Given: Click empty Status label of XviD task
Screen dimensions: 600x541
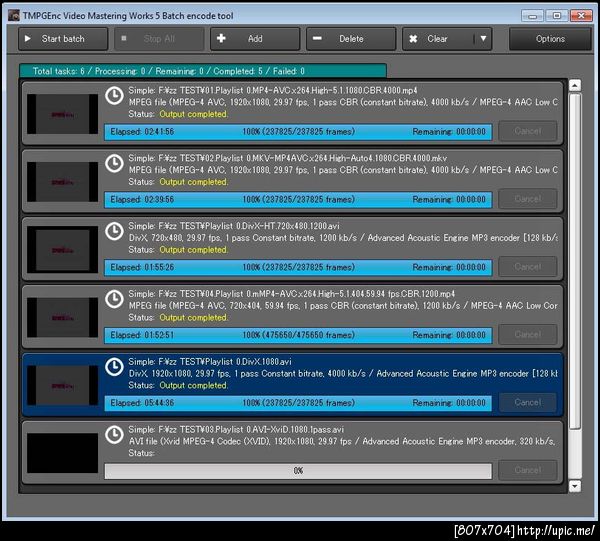Looking at the screenshot, I should (141, 453).
